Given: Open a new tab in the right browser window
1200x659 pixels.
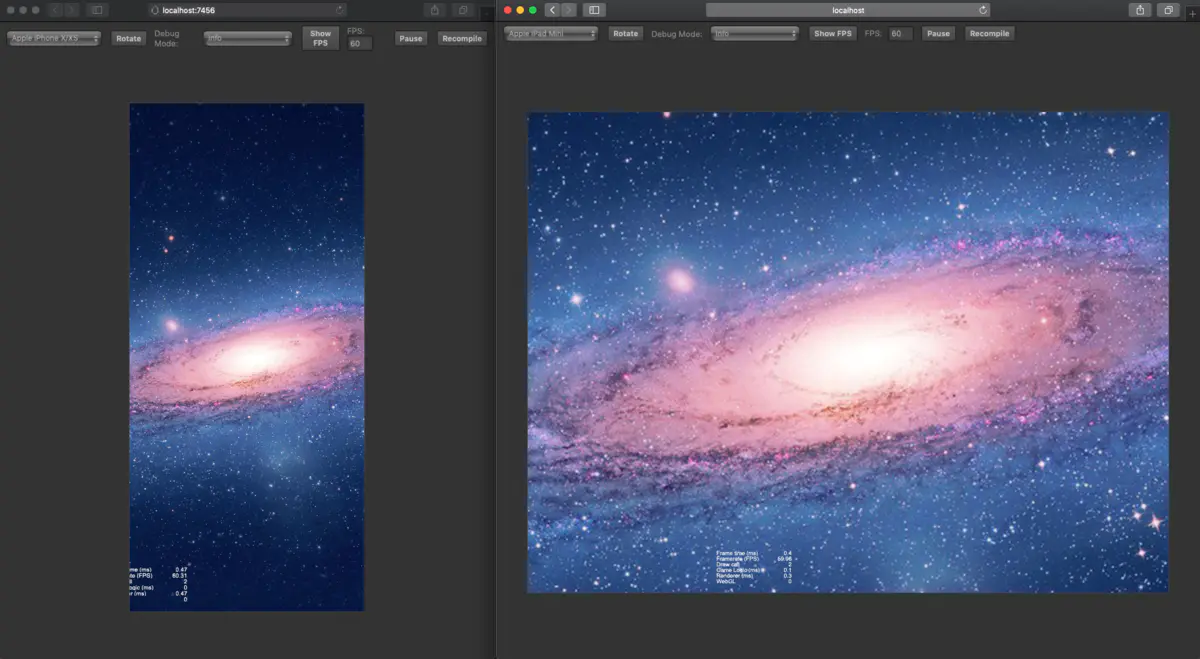Looking at the screenshot, I should click(1192, 12).
